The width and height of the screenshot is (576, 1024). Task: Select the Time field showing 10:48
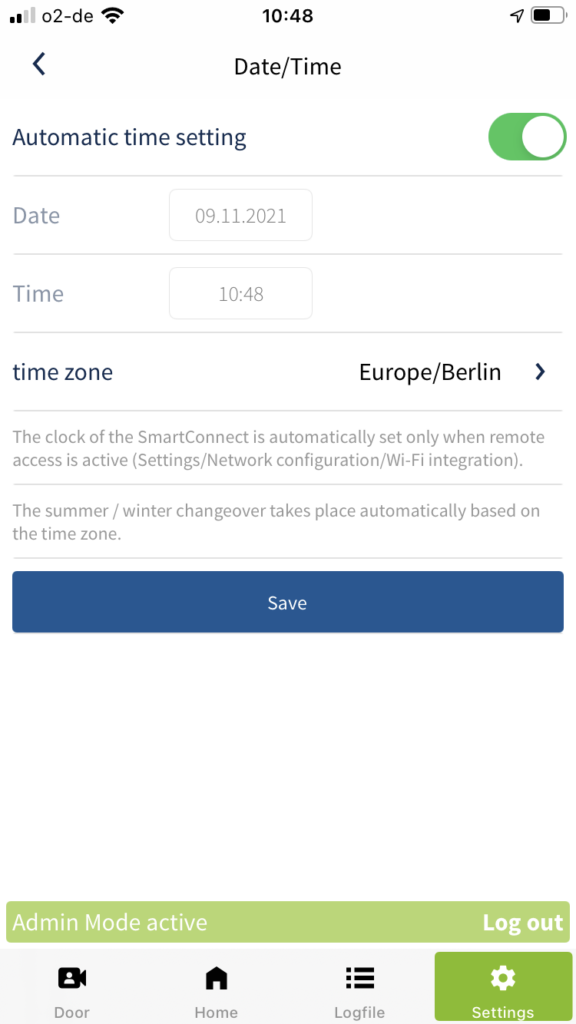(240, 294)
